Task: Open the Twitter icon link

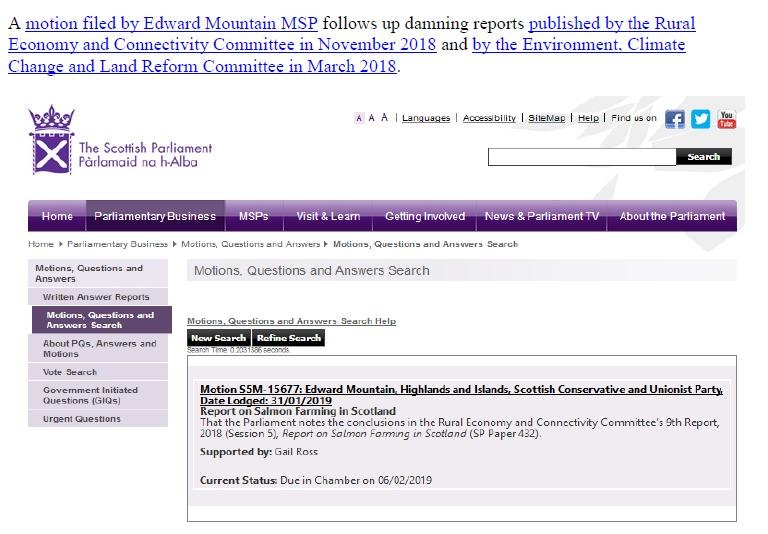Action: click(700, 119)
